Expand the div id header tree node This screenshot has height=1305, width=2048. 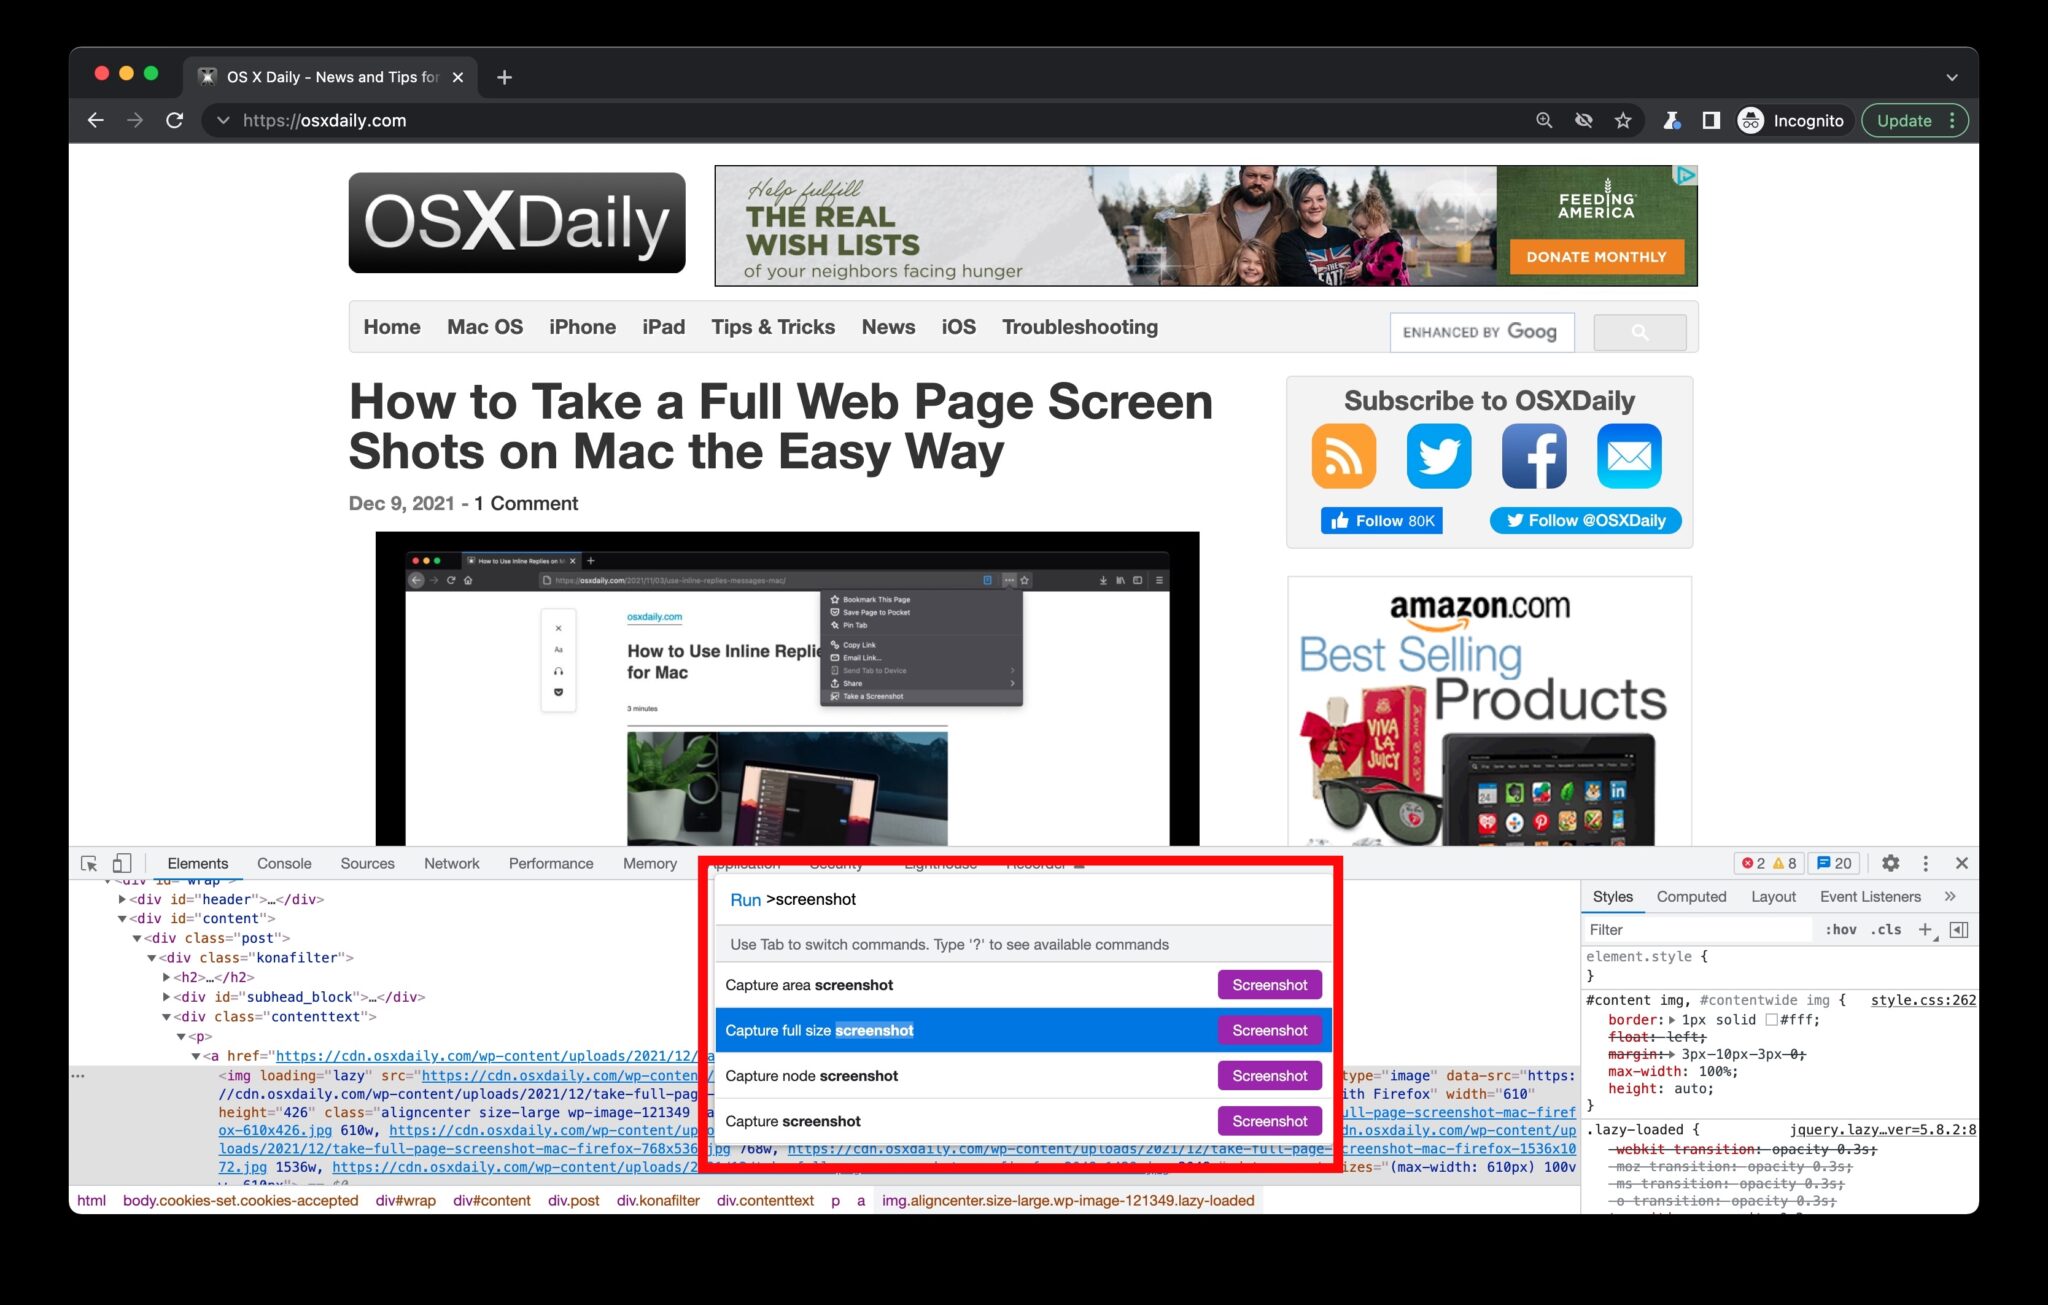[x=123, y=899]
